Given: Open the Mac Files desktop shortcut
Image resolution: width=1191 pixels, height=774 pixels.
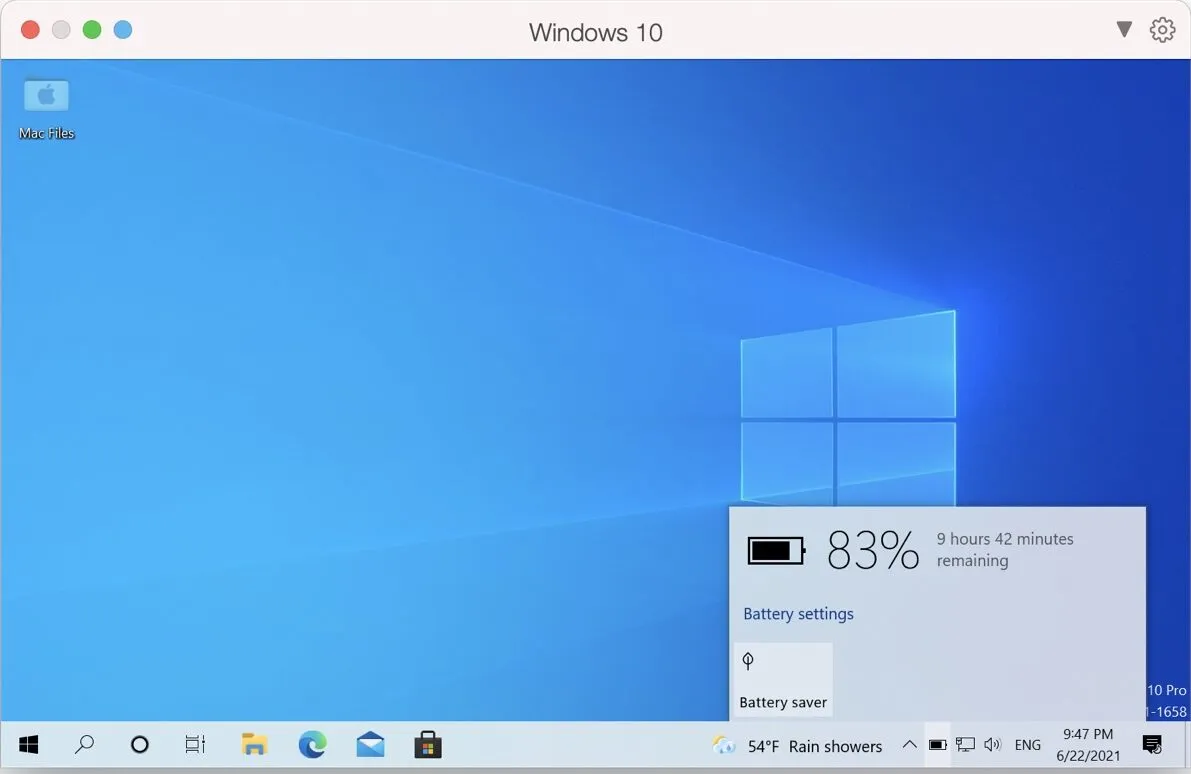Looking at the screenshot, I should 46,105.
